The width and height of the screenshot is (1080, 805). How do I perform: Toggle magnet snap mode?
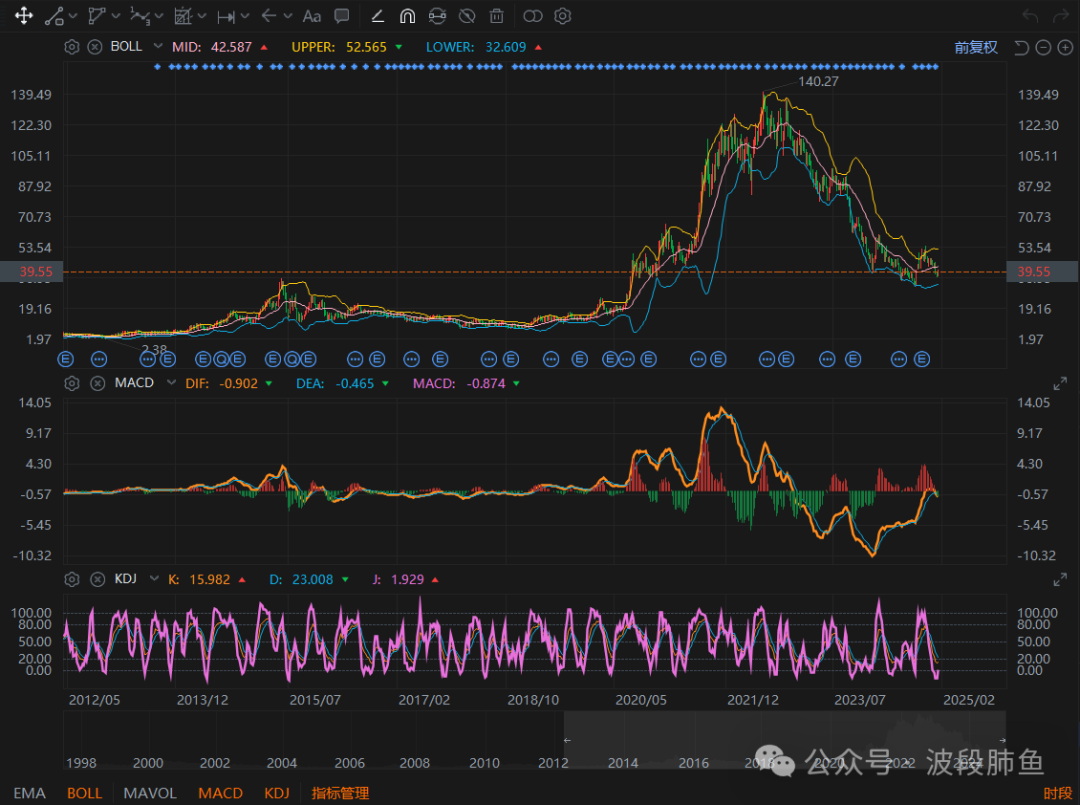pos(407,16)
